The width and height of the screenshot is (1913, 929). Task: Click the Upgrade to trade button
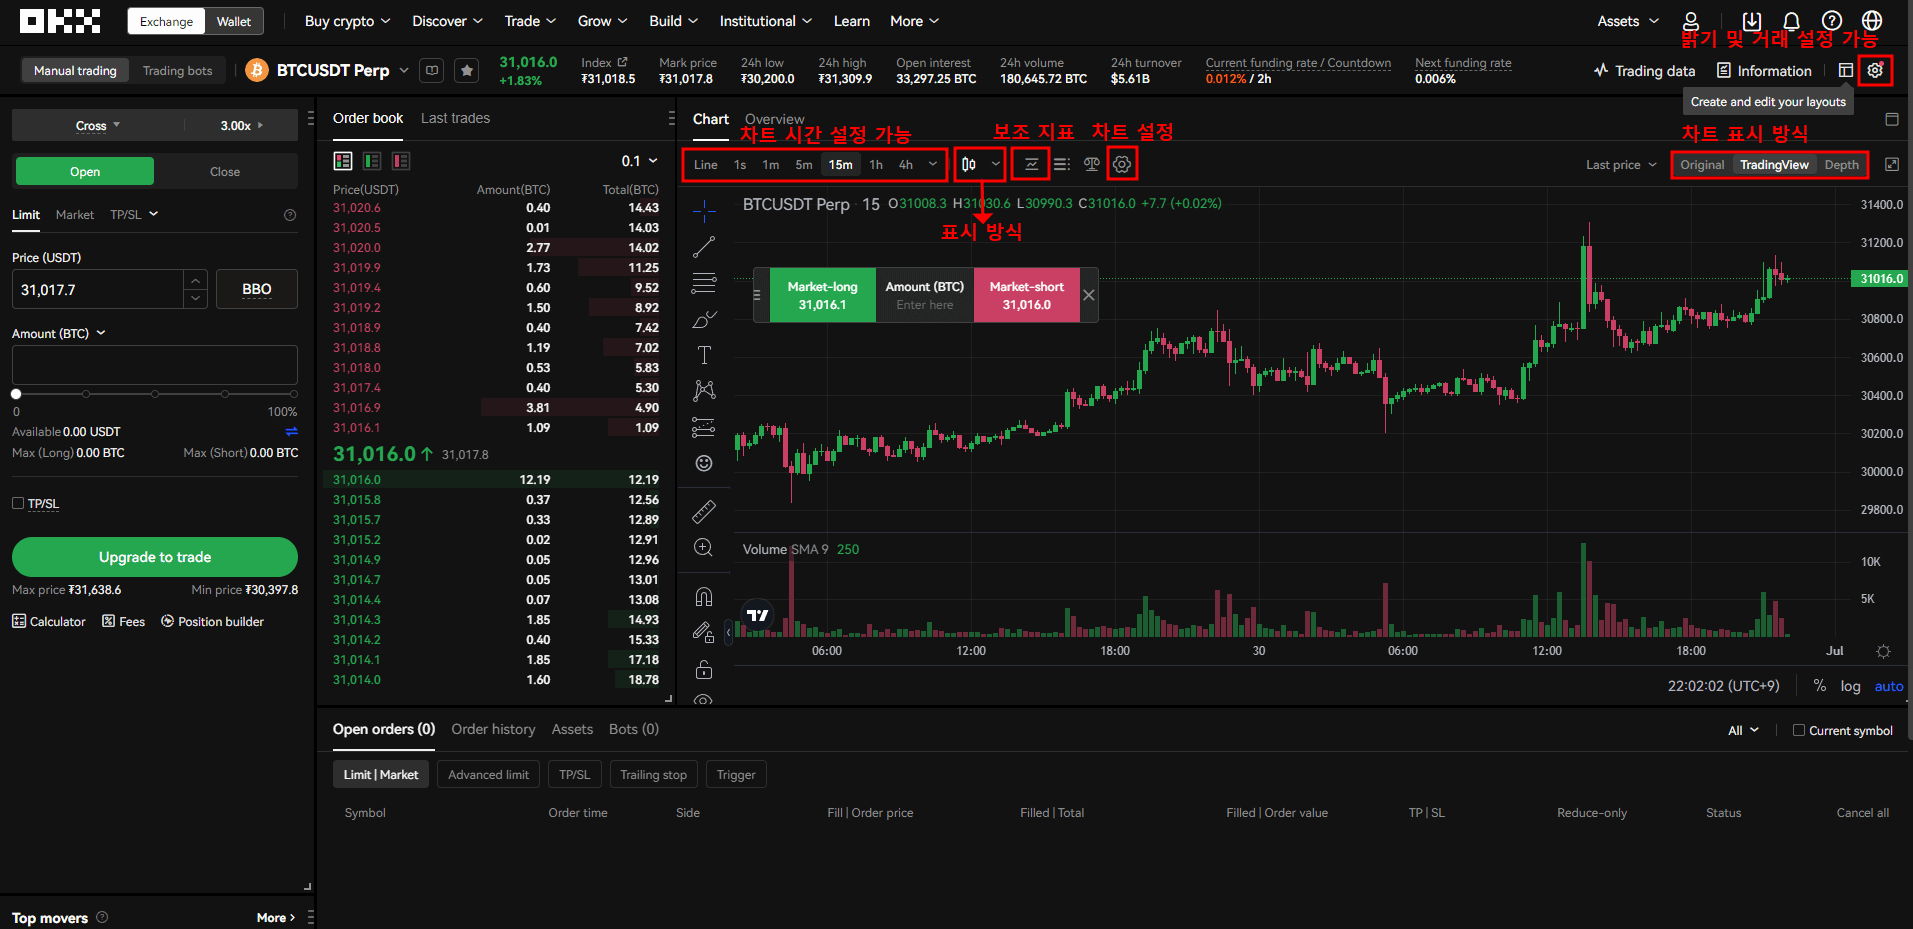point(155,557)
